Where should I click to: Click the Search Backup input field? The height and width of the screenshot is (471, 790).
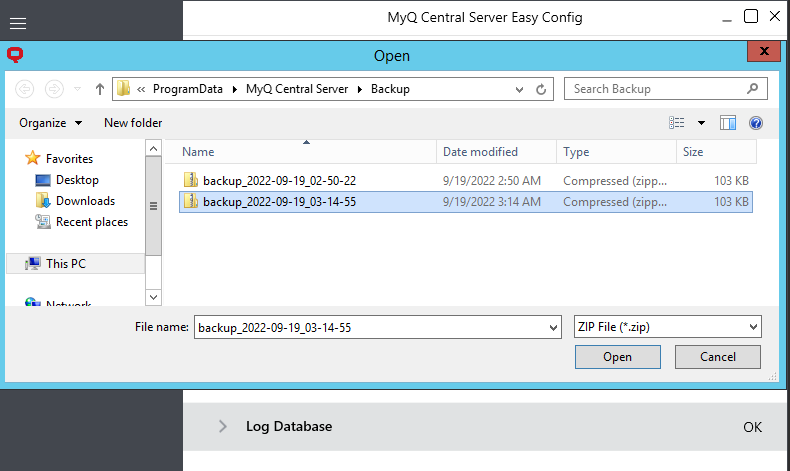[655, 89]
